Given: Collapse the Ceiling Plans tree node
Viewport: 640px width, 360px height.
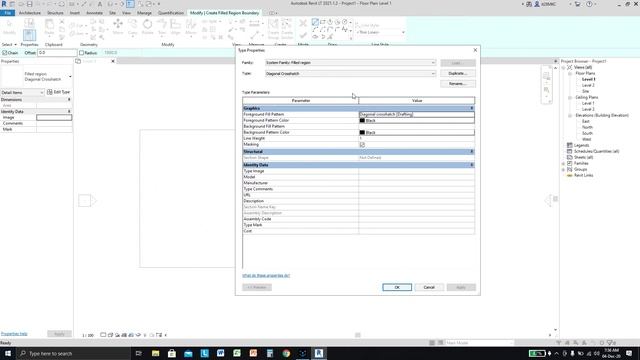Looking at the screenshot, I should [570, 98].
